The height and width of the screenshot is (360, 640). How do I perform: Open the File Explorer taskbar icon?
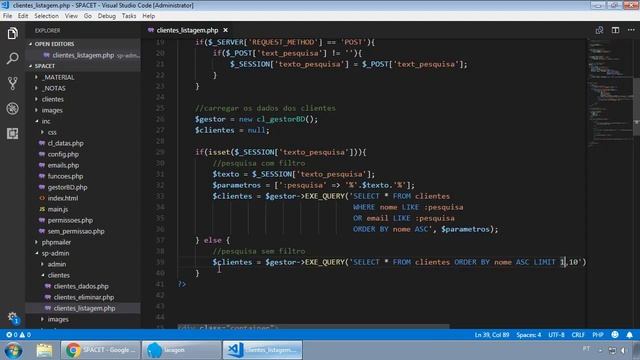(x=44, y=350)
